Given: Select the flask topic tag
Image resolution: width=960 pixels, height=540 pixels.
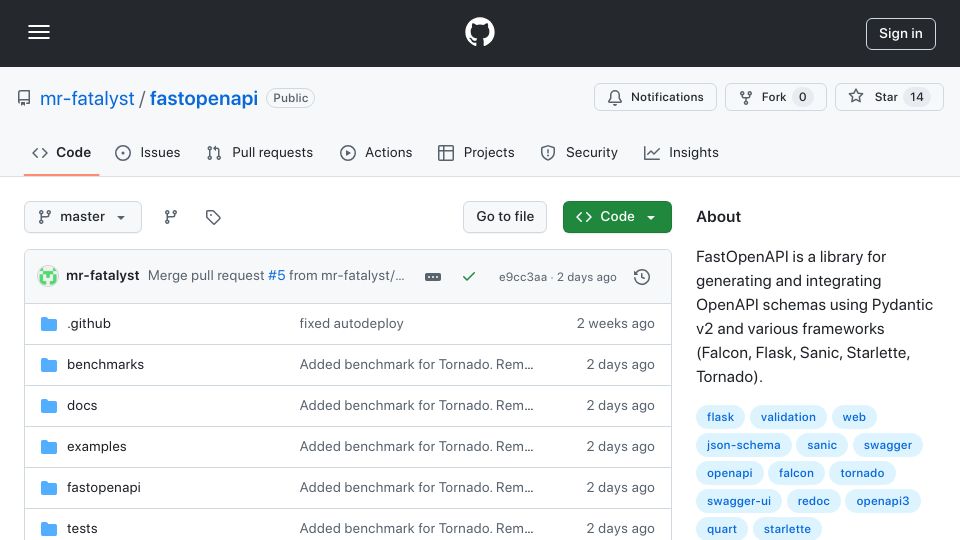Looking at the screenshot, I should click(x=720, y=417).
